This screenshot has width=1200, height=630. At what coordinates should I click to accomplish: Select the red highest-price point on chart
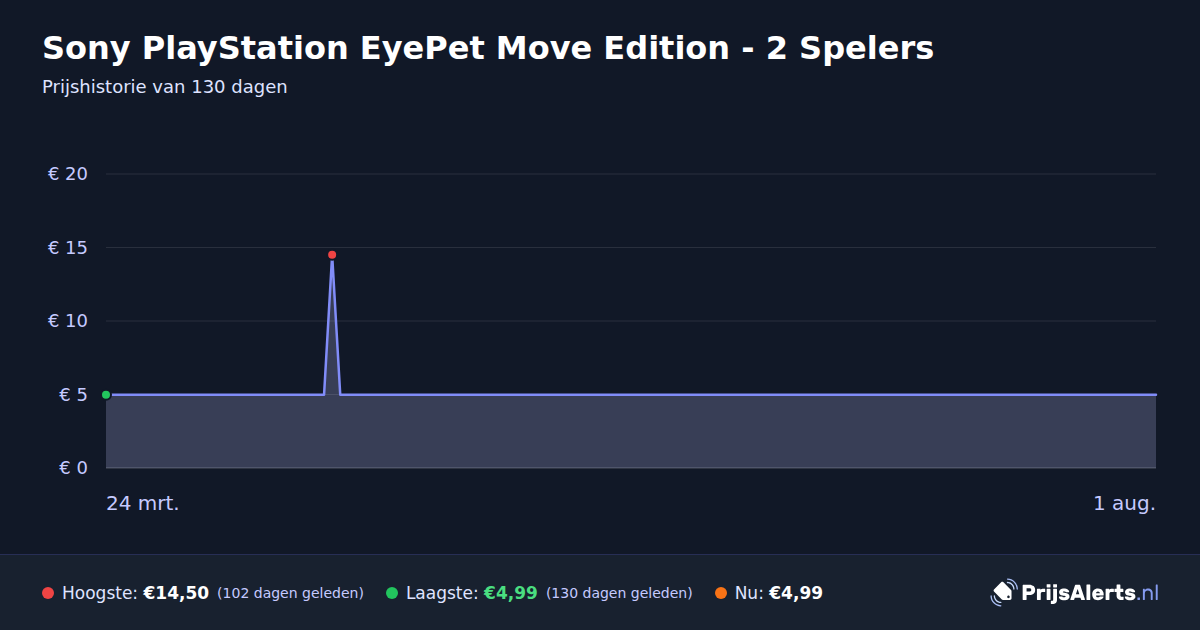[332, 255]
